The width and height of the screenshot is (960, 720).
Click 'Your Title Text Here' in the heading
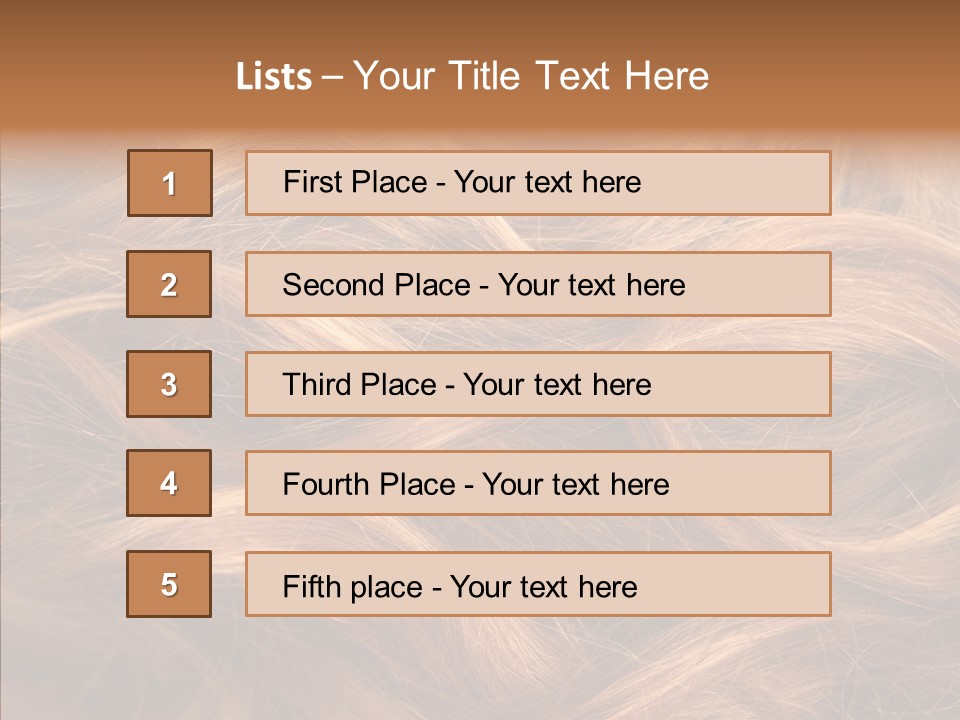531,76
